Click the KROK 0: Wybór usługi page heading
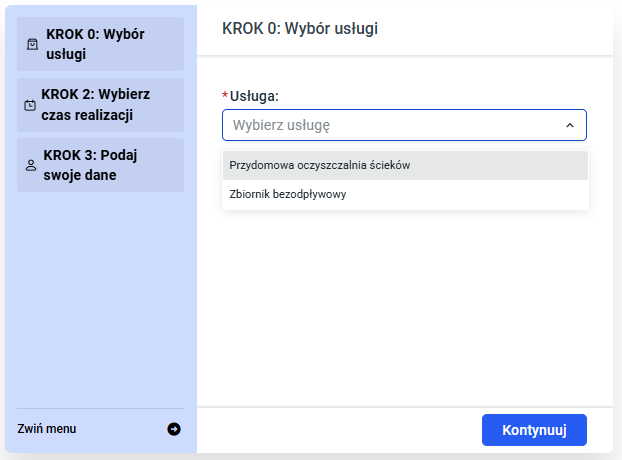This screenshot has height=460, width=622. [300, 28]
